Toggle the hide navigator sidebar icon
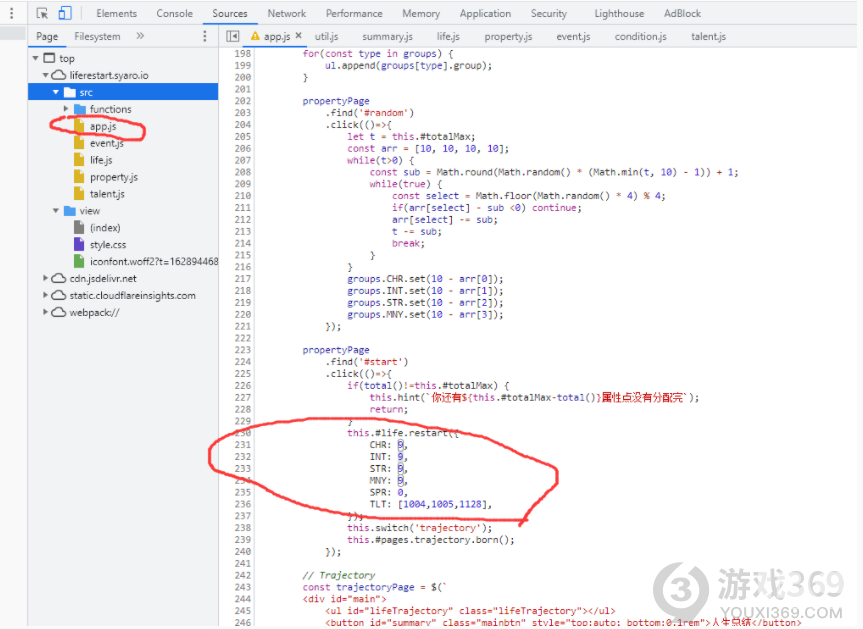The width and height of the screenshot is (863, 629). 233,36
